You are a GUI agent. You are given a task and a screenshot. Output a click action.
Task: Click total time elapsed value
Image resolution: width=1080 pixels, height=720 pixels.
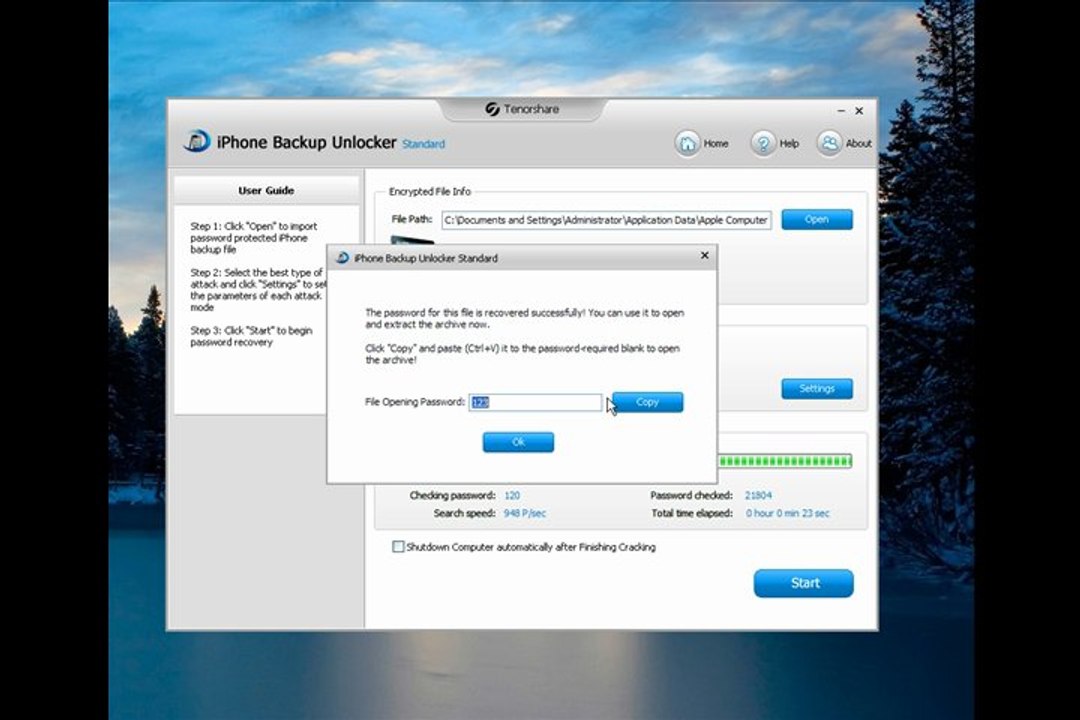click(787, 513)
